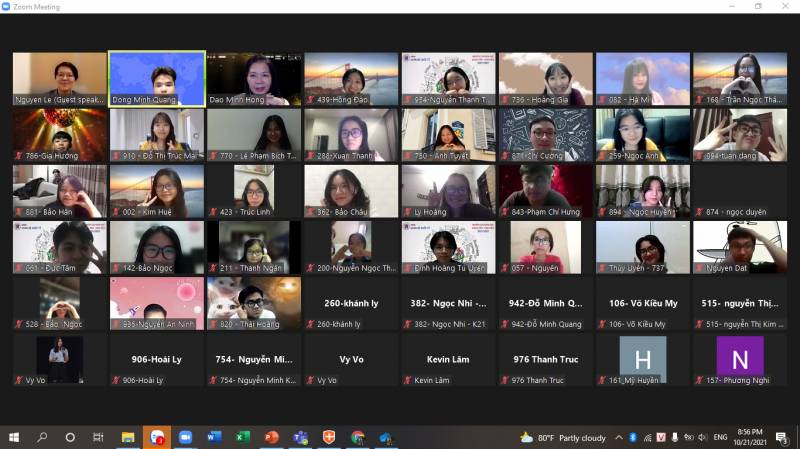Click the taskbar search magnifier icon
The height and width of the screenshot is (449, 800).
[x=42, y=437]
